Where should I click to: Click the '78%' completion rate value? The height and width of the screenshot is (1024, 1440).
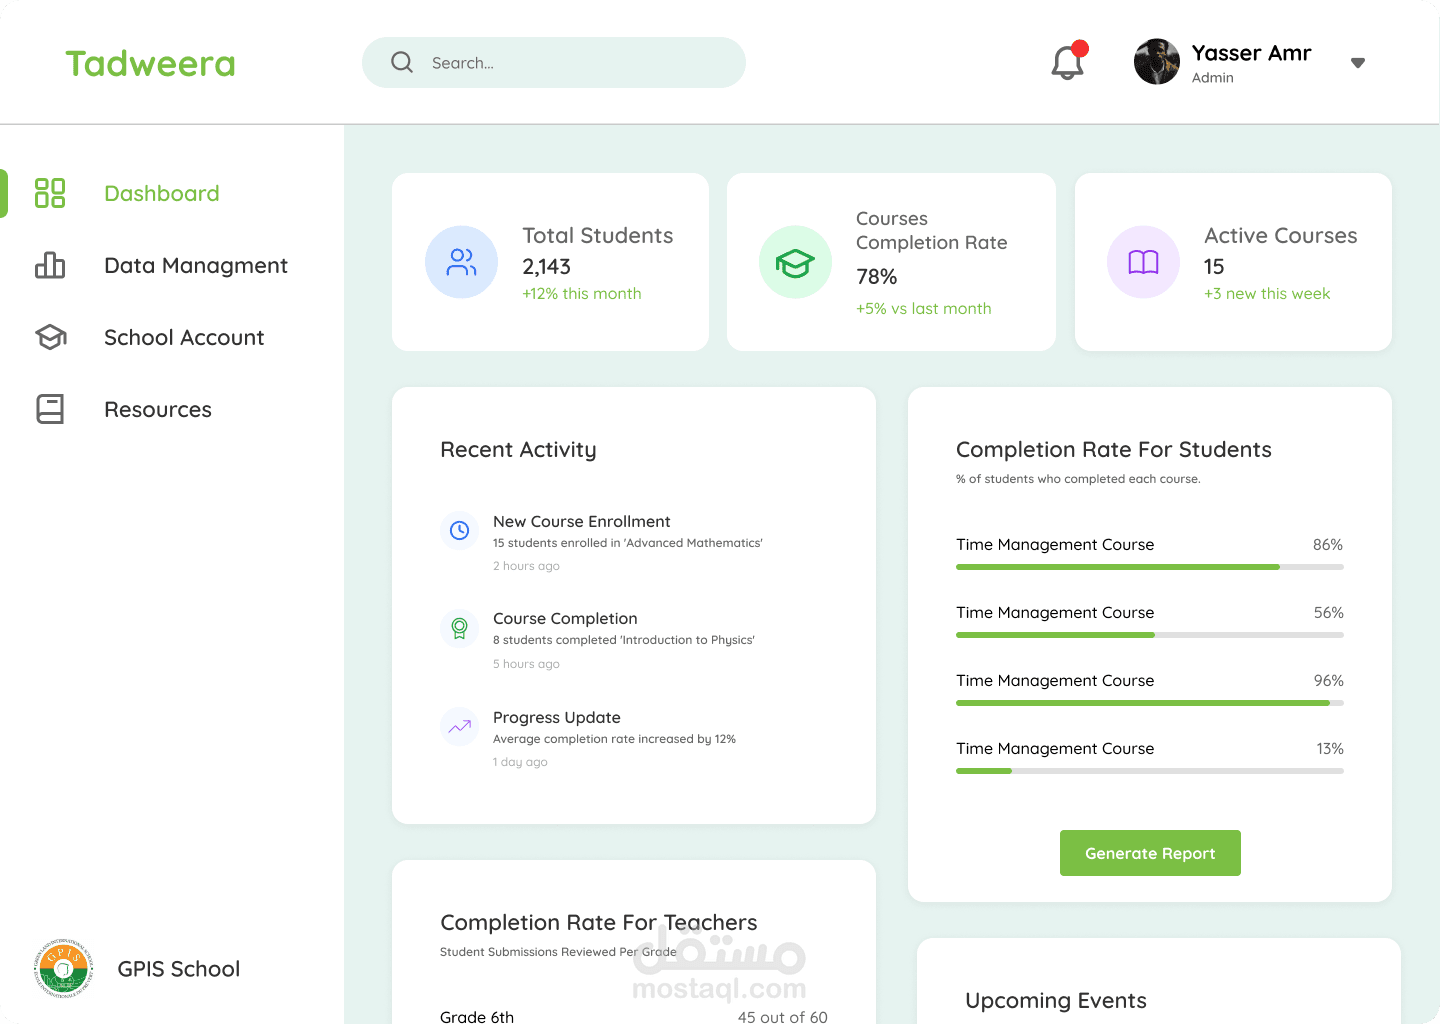point(877,277)
